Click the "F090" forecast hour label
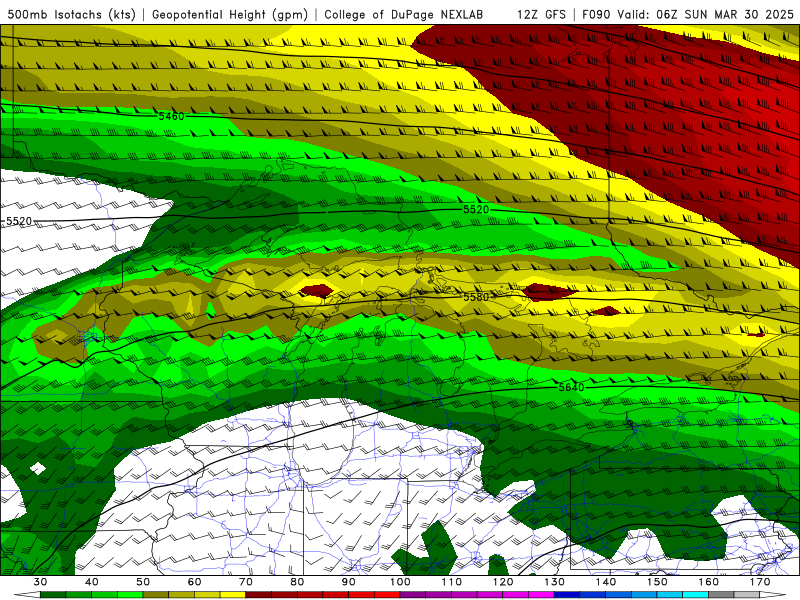The width and height of the screenshot is (800, 600). (596, 14)
